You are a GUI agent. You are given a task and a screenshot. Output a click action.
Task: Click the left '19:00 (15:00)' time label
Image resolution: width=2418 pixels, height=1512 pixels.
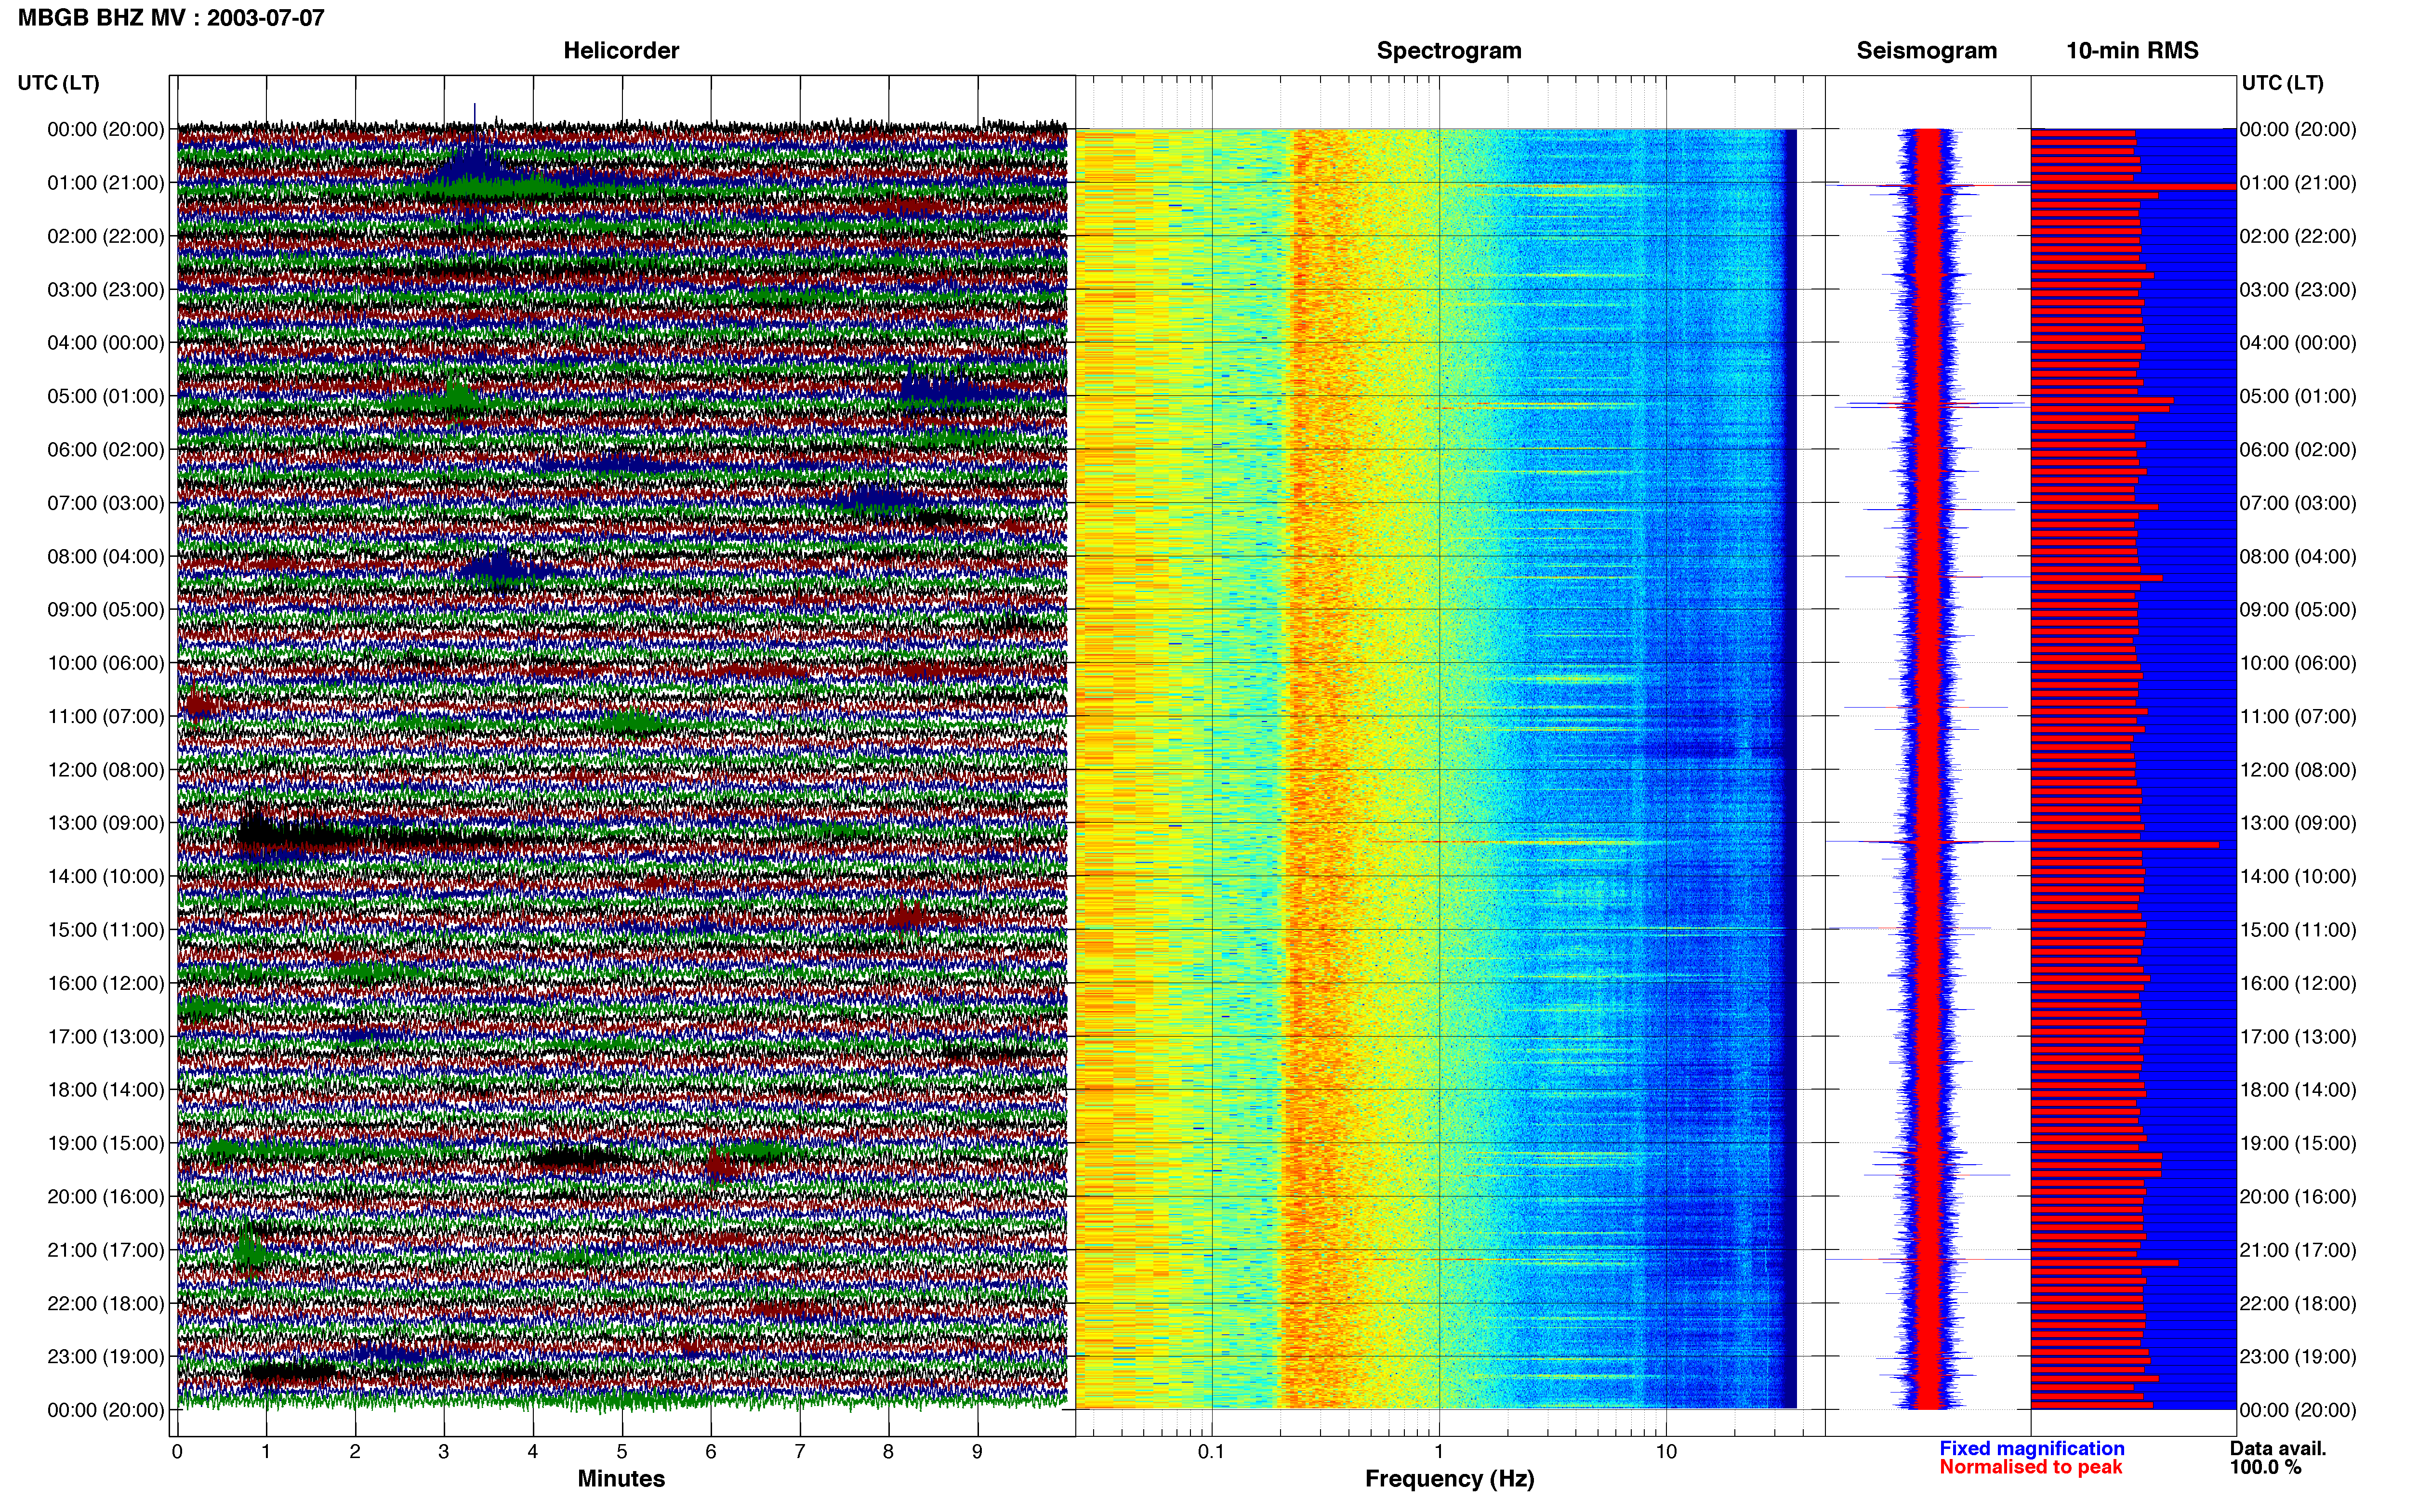106,1143
